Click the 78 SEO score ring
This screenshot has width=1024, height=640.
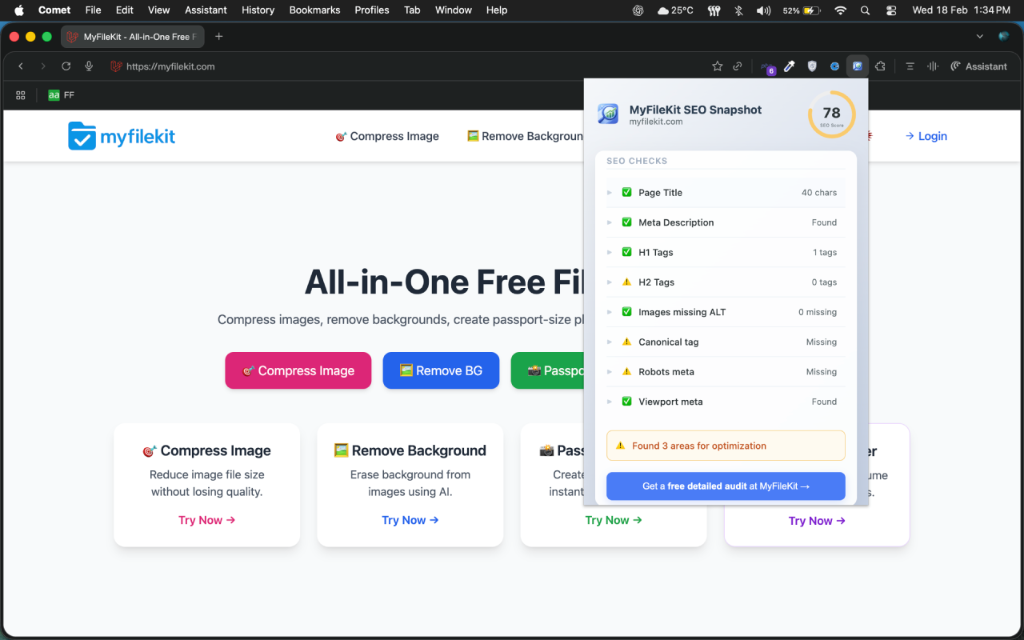[831, 114]
